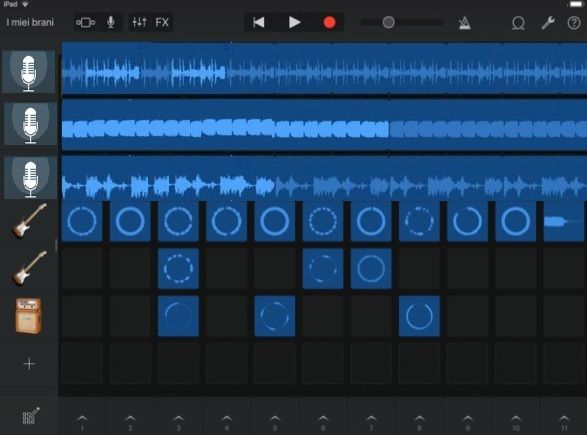This screenshot has height=435, width=587.
Task: Trigger the upper guitar loop cell in column 2
Action: pyautogui.click(x=130, y=221)
